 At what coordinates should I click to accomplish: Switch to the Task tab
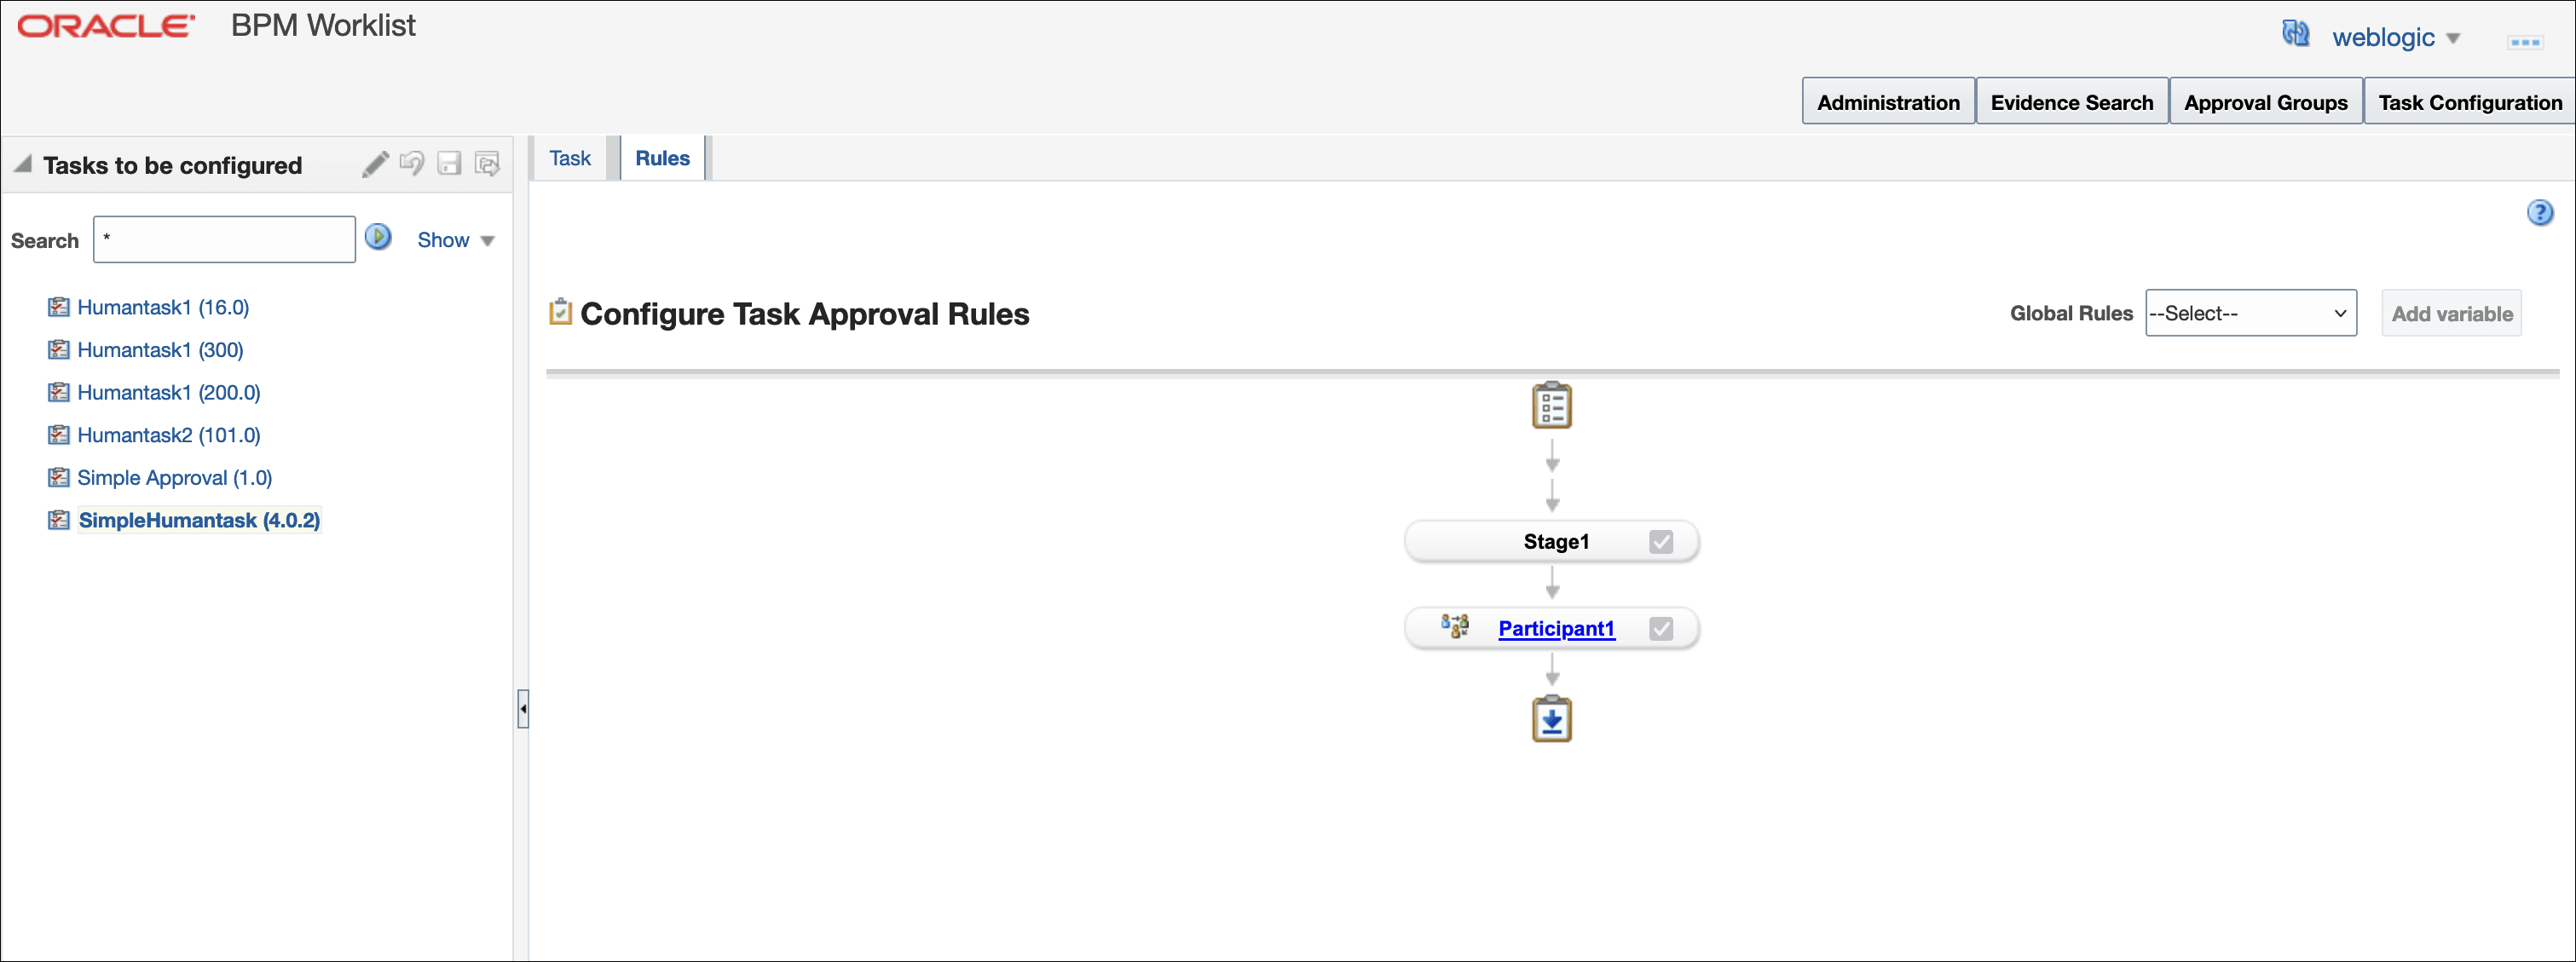pyautogui.click(x=570, y=158)
